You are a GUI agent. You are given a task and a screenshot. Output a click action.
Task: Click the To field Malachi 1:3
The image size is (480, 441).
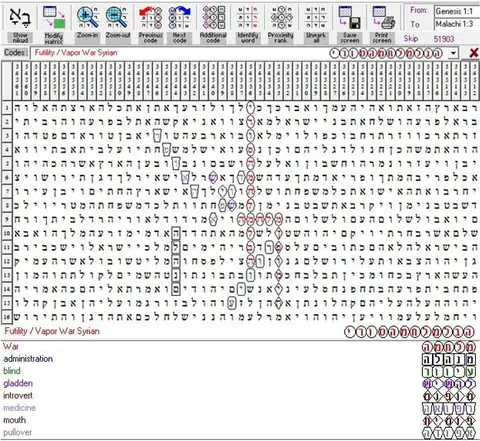(x=457, y=24)
